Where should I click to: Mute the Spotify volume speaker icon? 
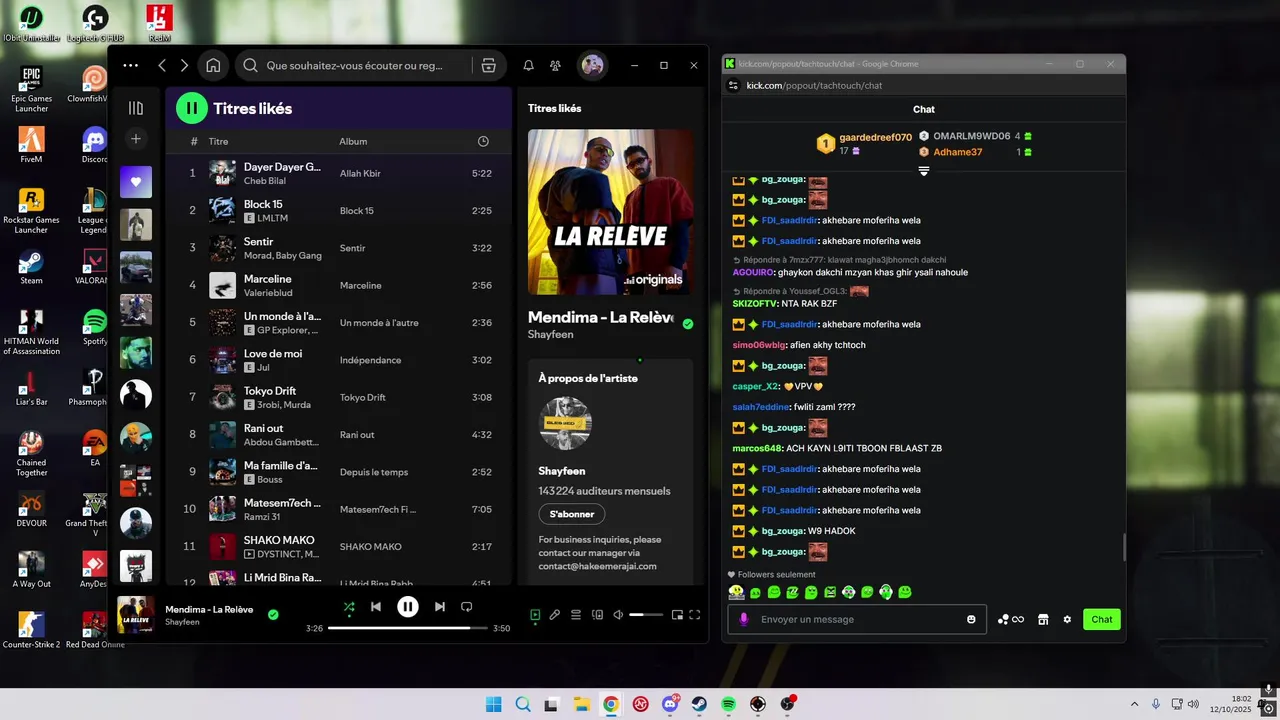[618, 615]
